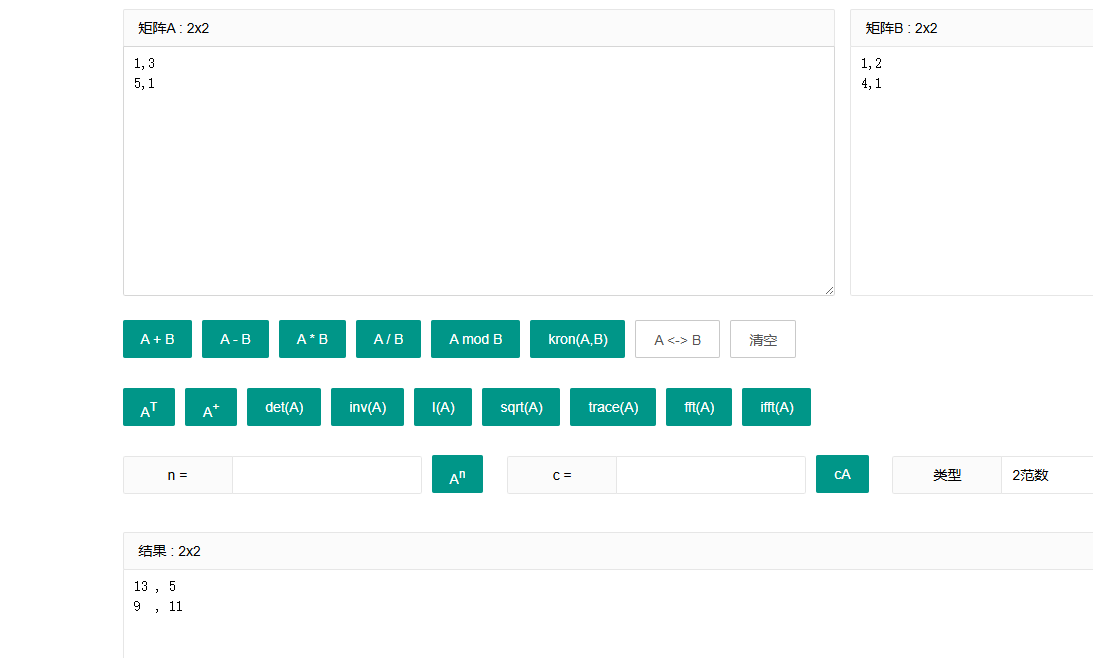Multiply matrices with A * B

[x=312, y=339]
